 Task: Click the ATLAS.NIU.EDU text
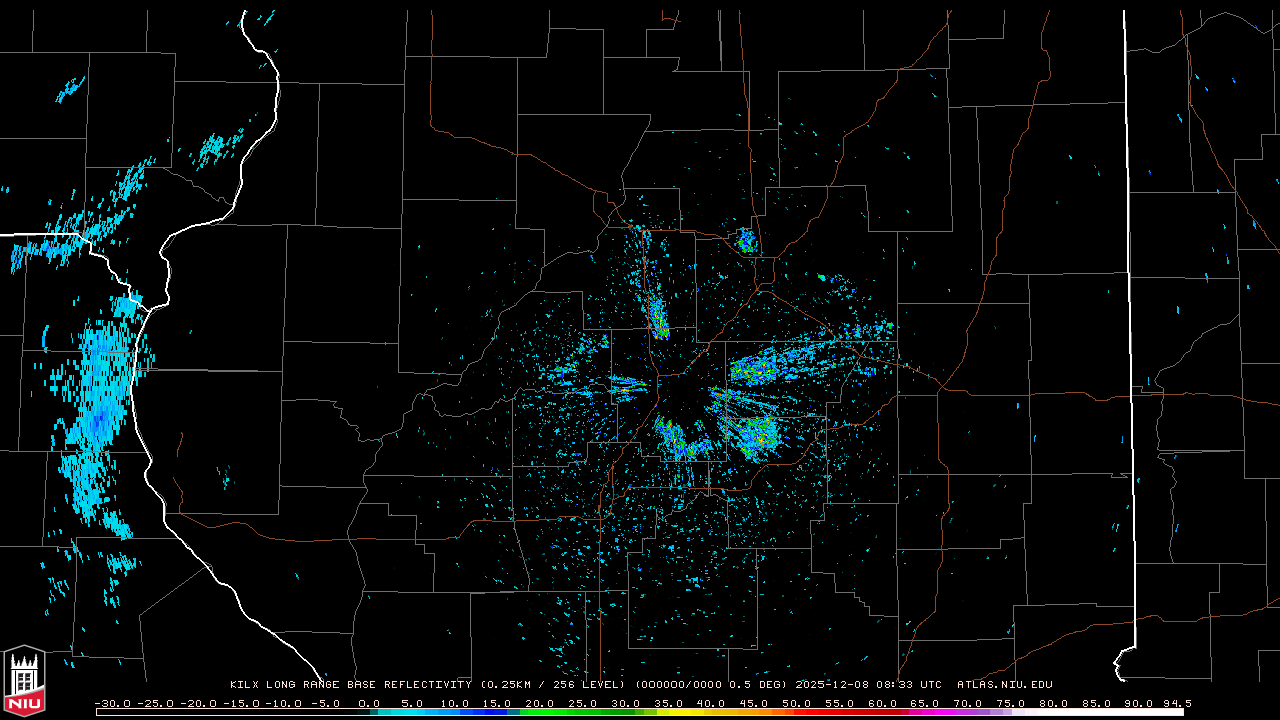[x=1004, y=685]
